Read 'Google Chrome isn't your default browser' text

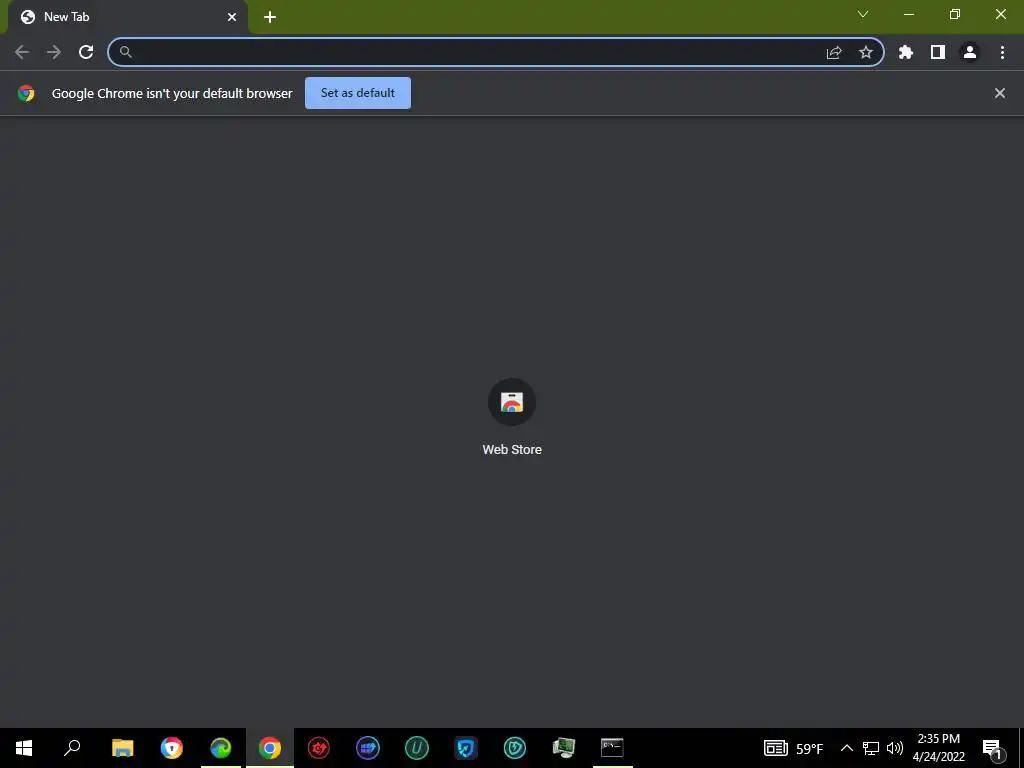click(x=172, y=93)
